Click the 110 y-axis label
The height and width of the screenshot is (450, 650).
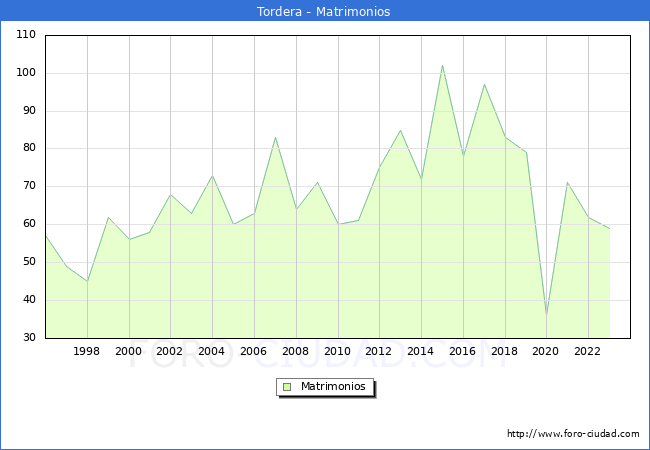(26, 34)
